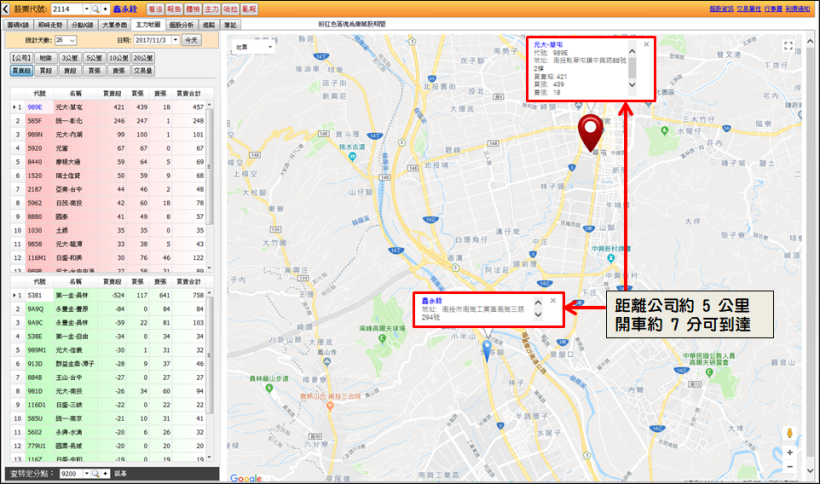This screenshot has height=484, width=820.
Task: Close the 鑫永銓 info popup
Action: pyautogui.click(x=553, y=301)
